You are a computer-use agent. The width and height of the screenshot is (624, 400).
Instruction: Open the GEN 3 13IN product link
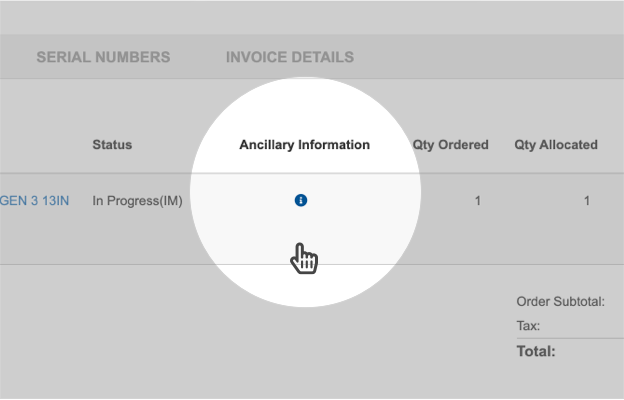(33, 201)
